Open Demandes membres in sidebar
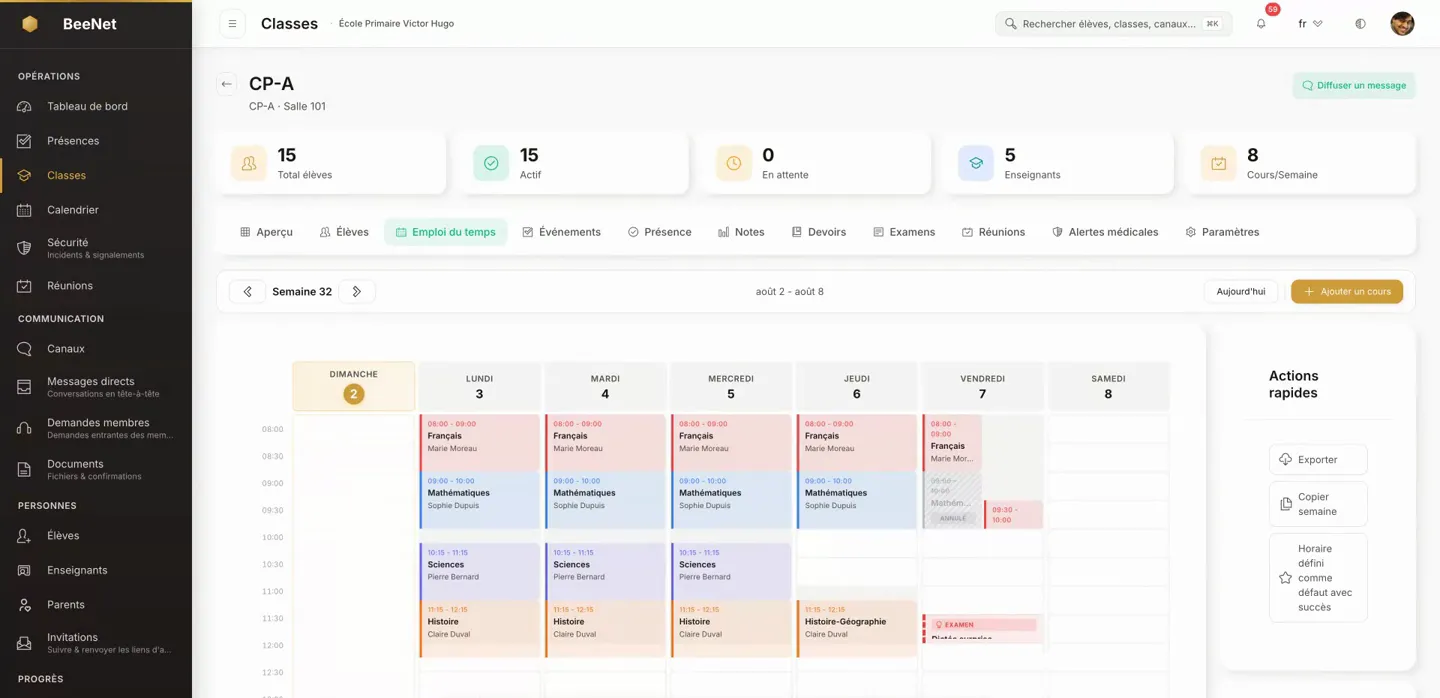 pyautogui.click(x=96, y=428)
